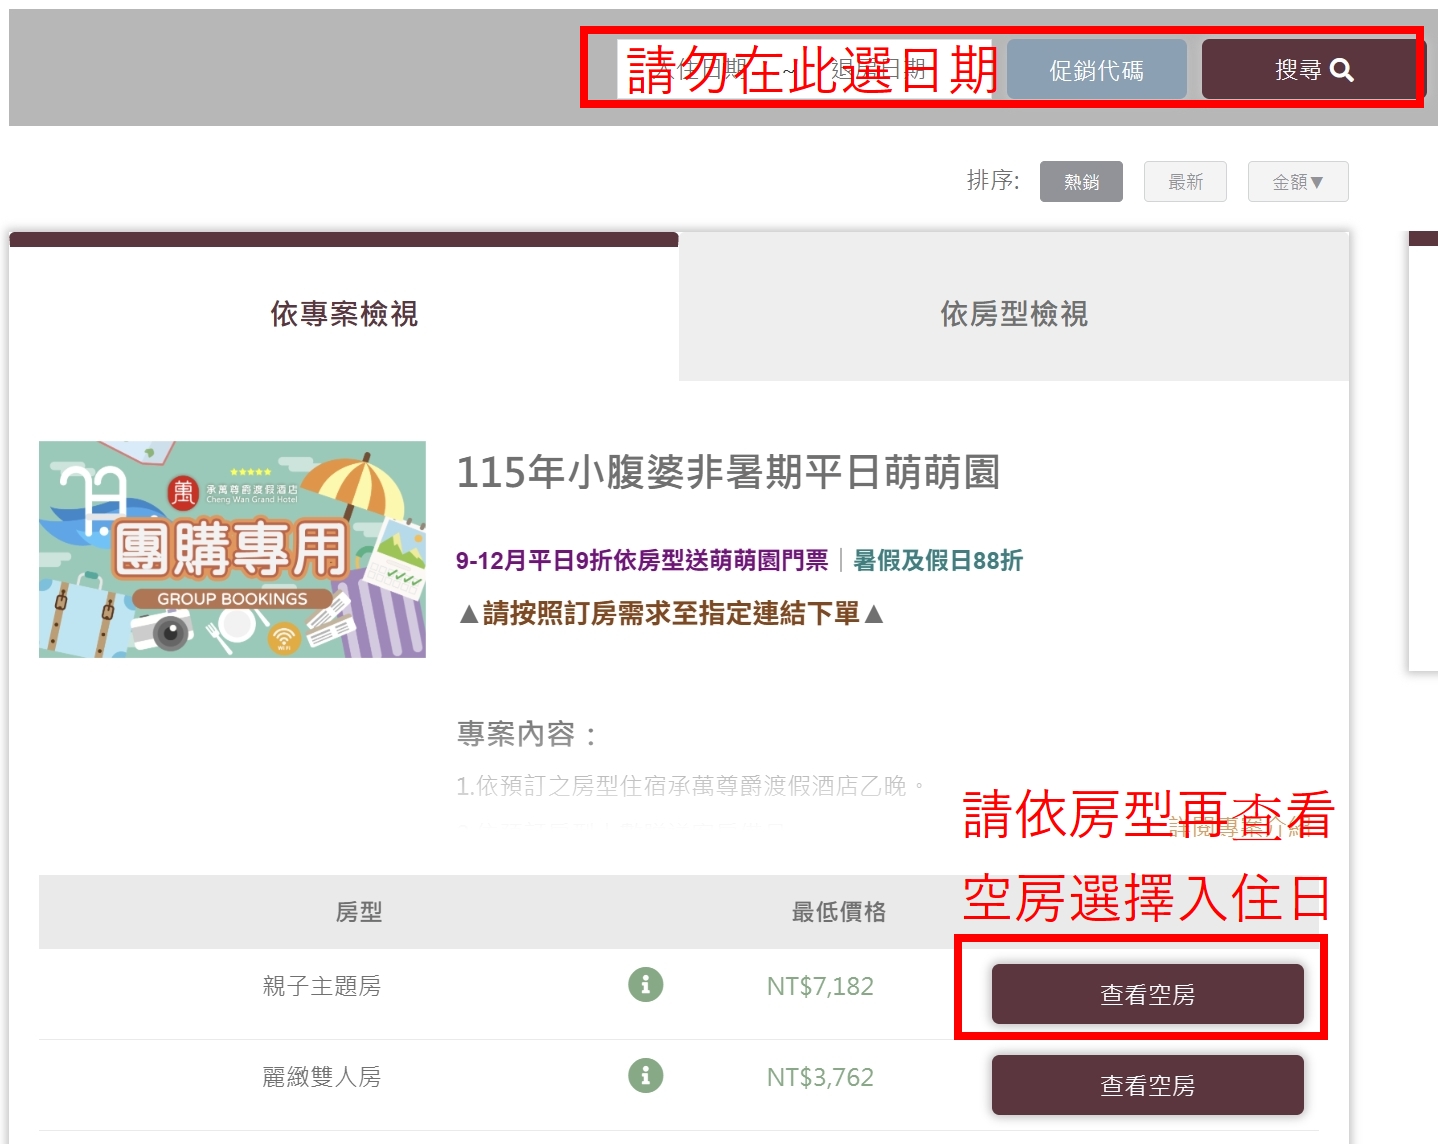
Task: Open the 115年小腹婆非暑期平日萌萌園 project title
Action: (x=728, y=472)
